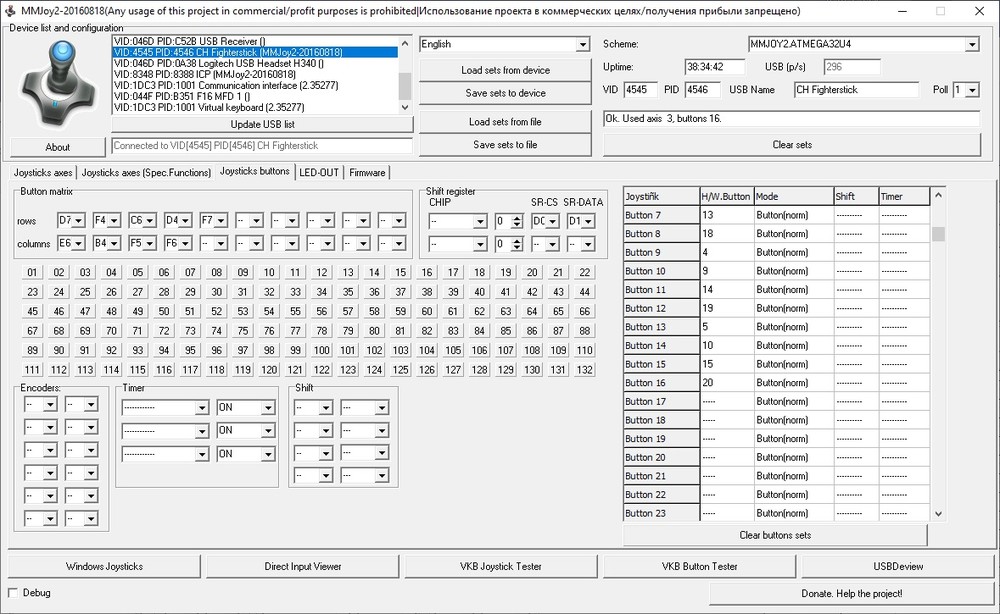Screen dimensions: 1000x614
Task: Enable the Debug checkbox
Action: tap(14, 593)
